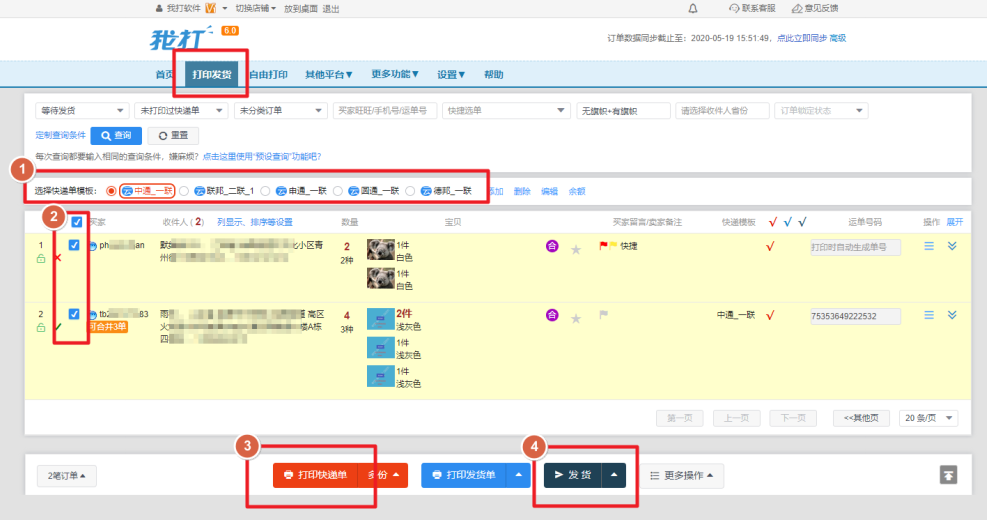Open 意见反馈 feedback
Image resolution: width=987 pixels, height=520 pixels.
pyautogui.click(x=815, y=8)
